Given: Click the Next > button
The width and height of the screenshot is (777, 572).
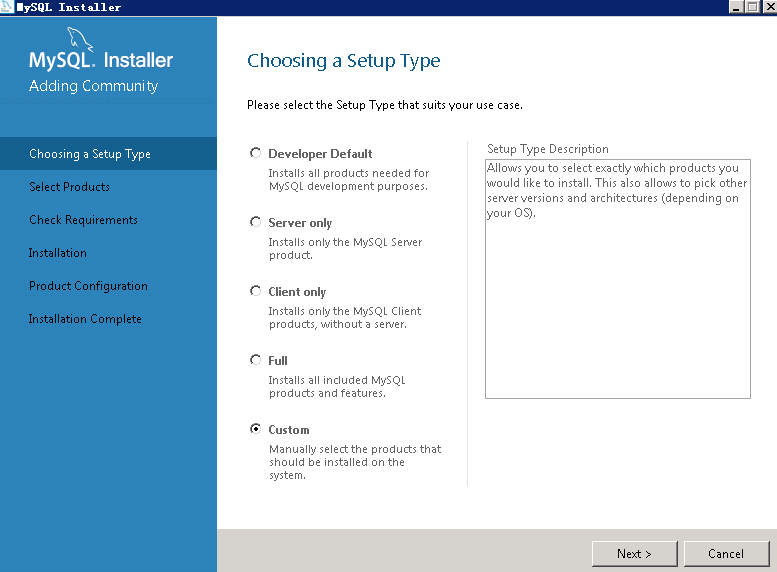Looking at the screenshot, I should click(634, 554).
